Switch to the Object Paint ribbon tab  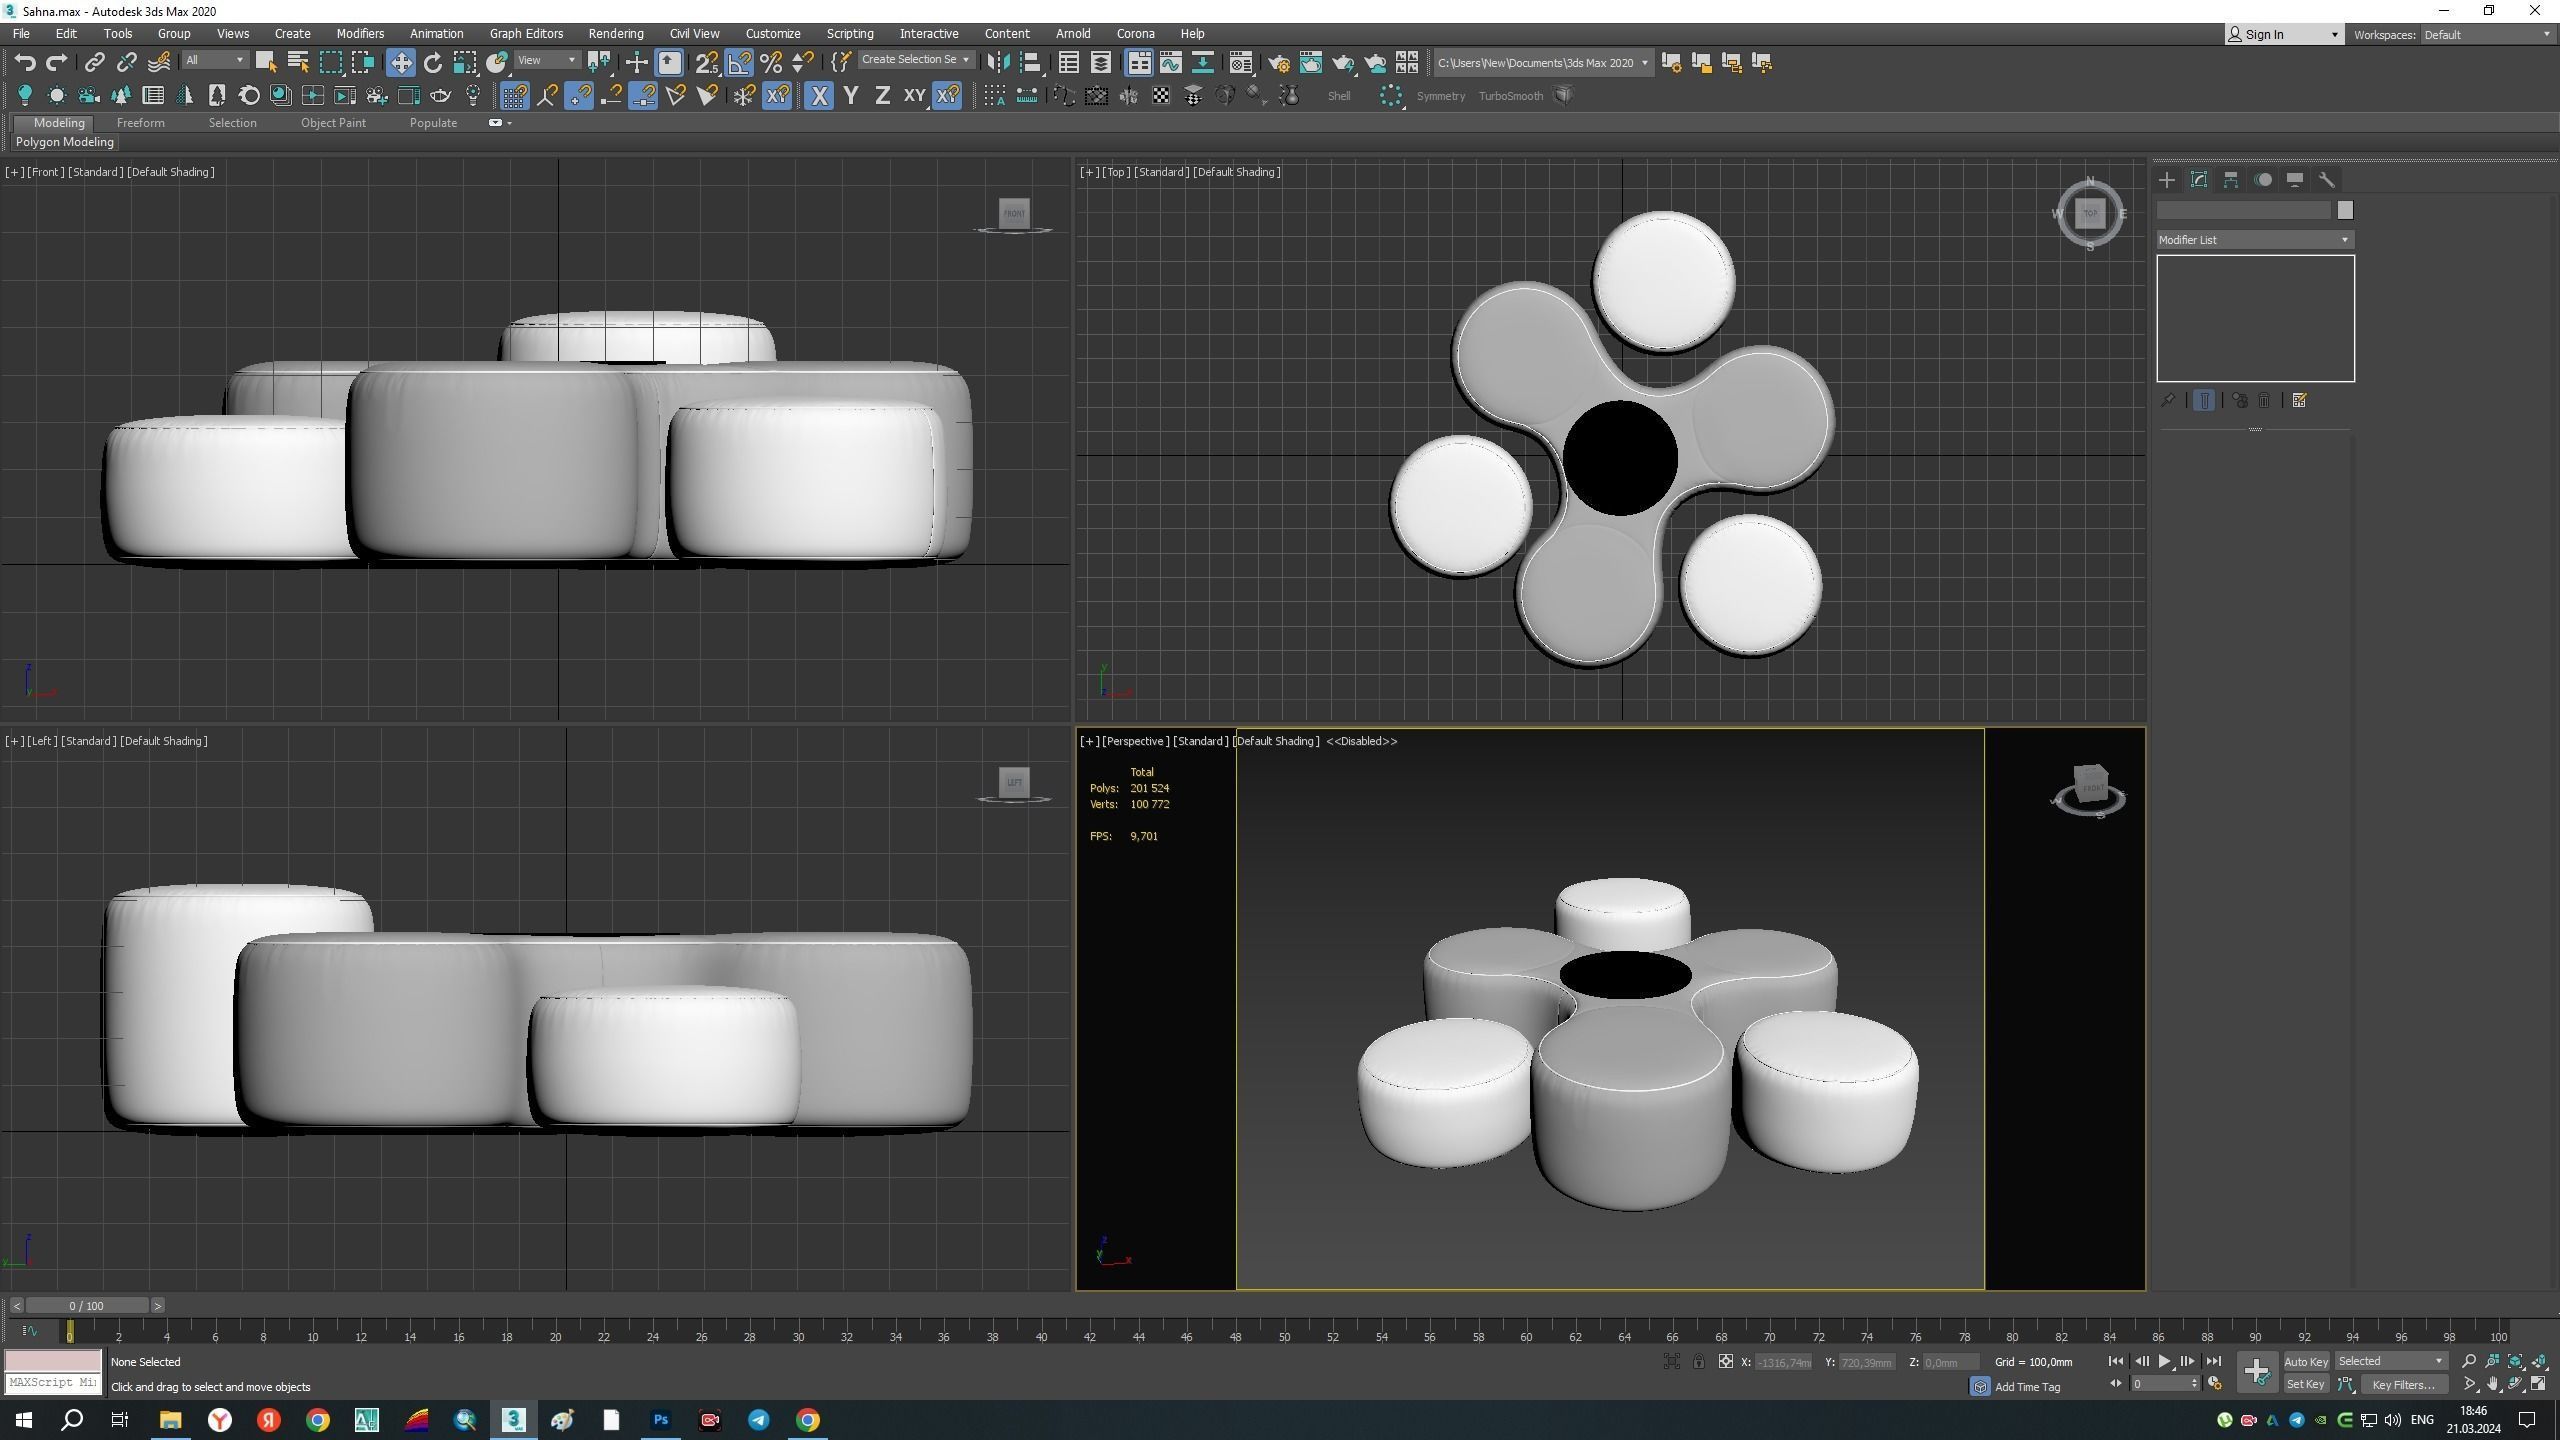tap(333, 123)
